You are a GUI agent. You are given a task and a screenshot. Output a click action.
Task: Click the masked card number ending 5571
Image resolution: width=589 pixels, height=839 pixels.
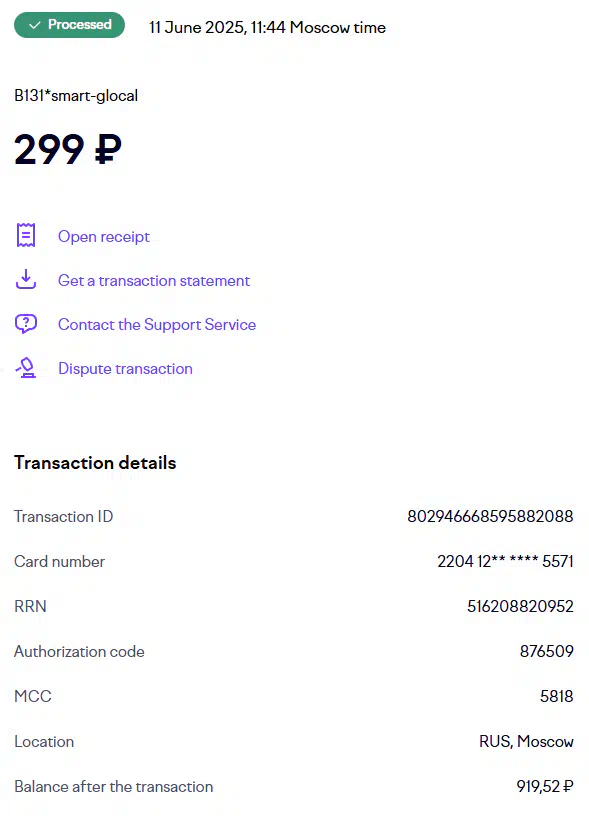(505, 561)
